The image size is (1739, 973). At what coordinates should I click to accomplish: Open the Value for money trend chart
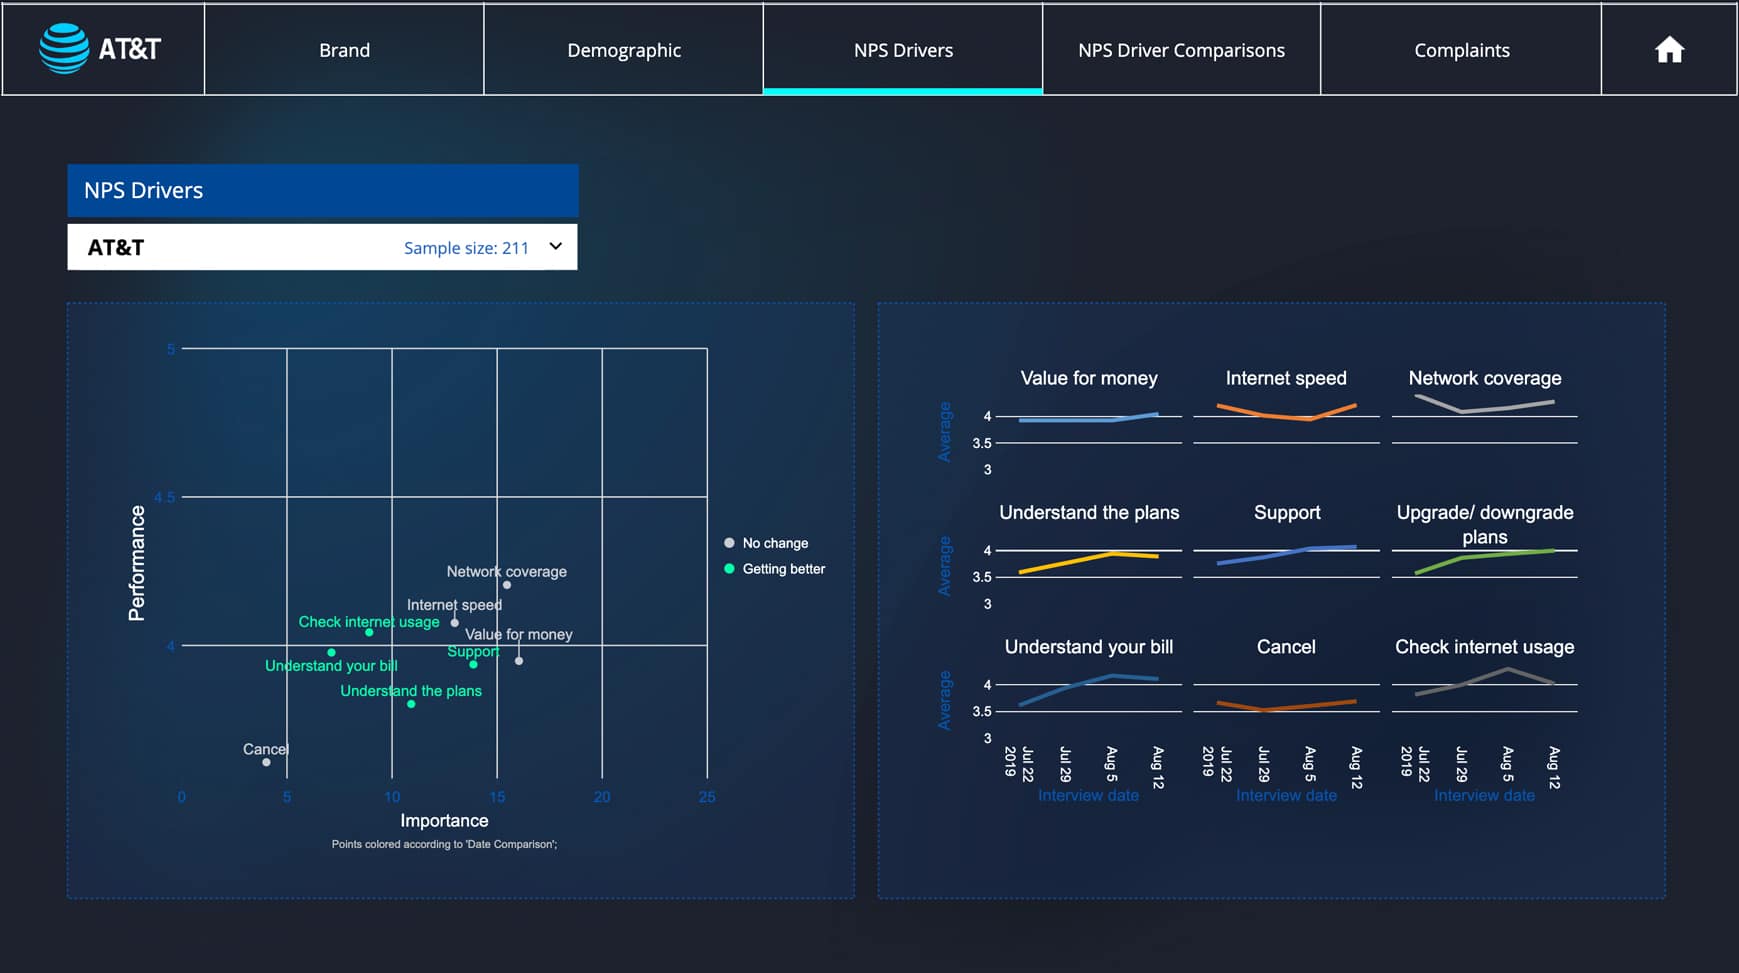(1088, 418)
